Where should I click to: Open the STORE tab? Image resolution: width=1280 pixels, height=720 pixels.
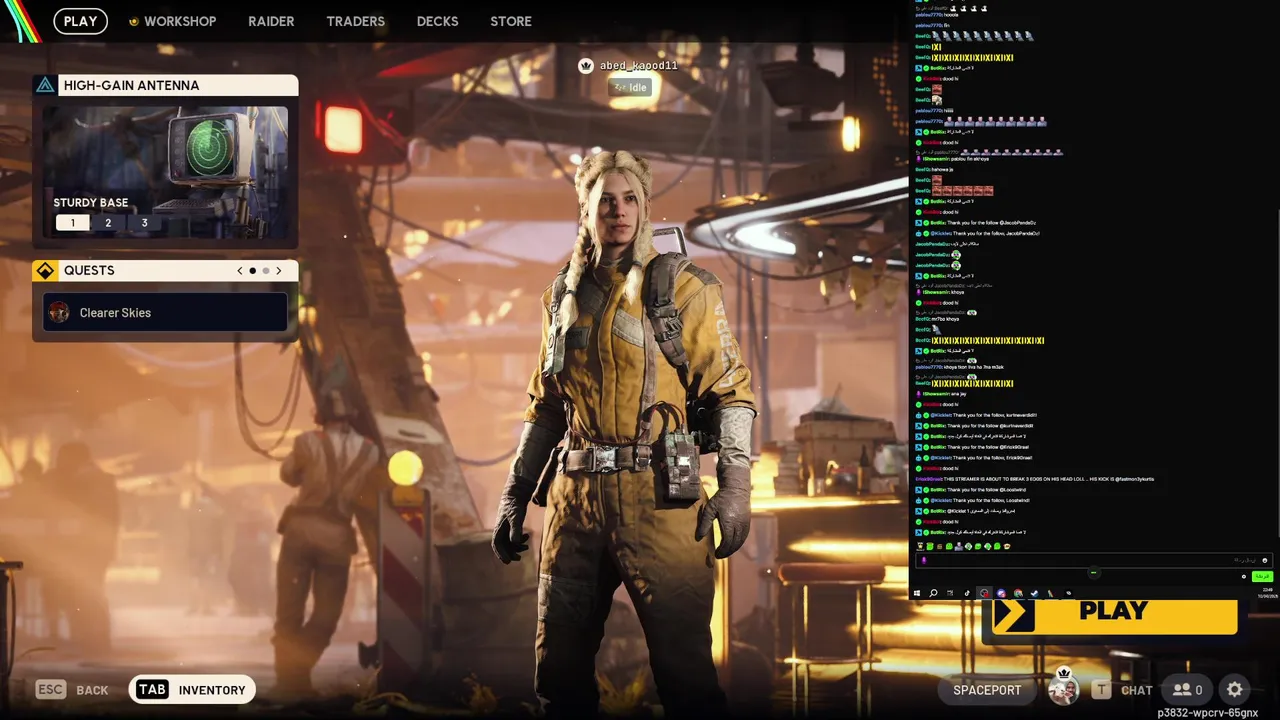(x=511, y=21)
